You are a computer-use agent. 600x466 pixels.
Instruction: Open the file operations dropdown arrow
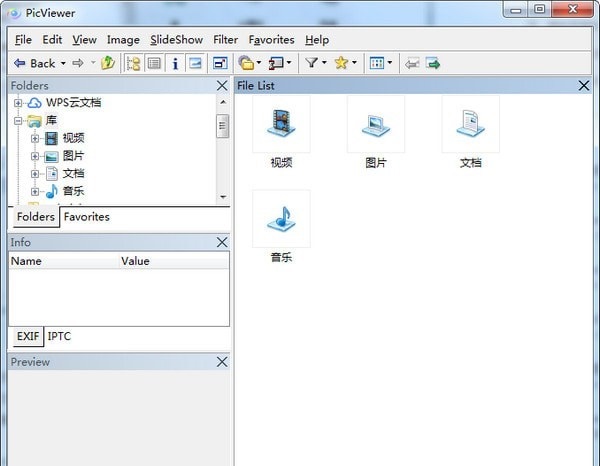click(x=259, y=63)
